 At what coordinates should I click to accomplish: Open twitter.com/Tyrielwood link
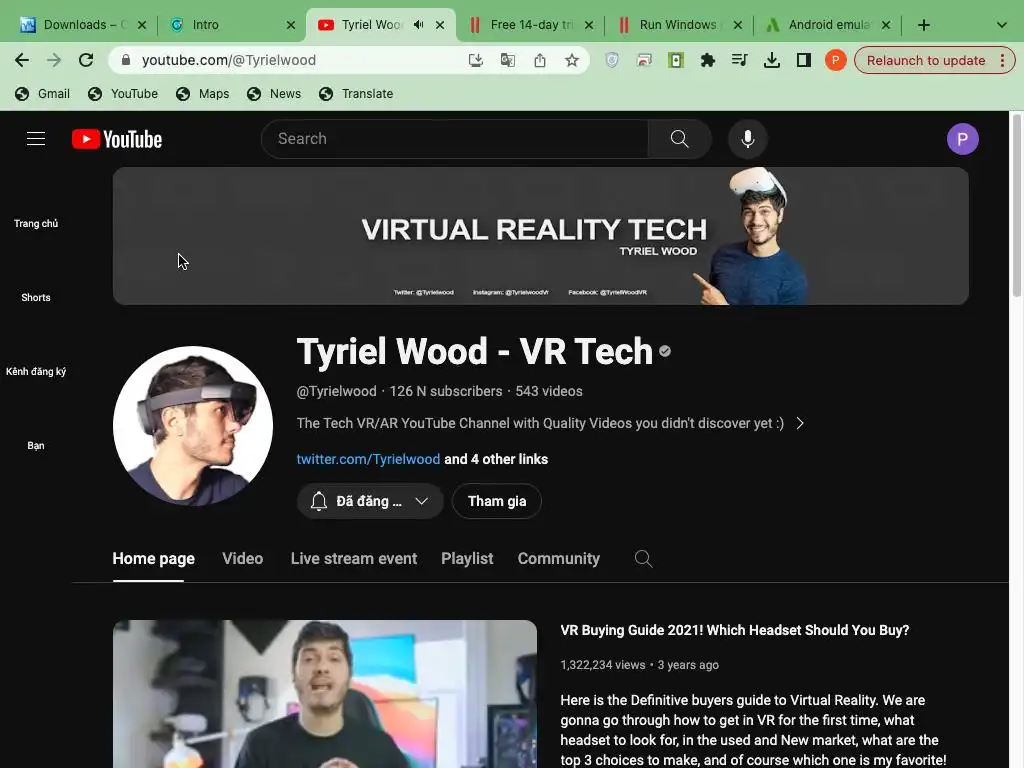368,459
